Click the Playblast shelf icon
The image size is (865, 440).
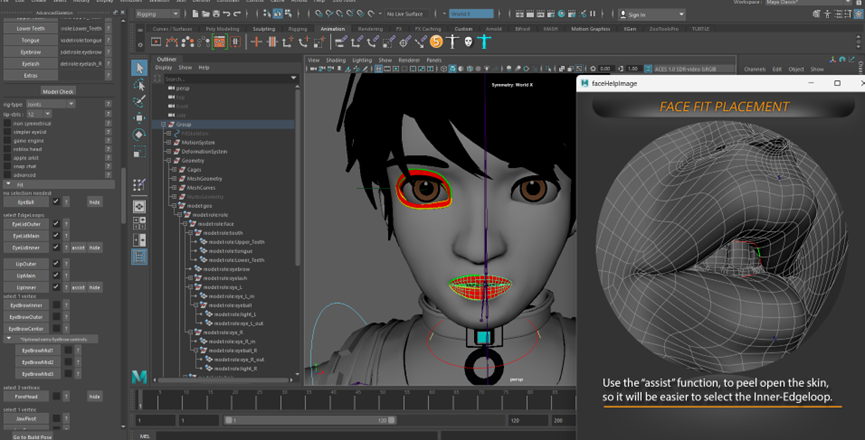coord(156,42)
